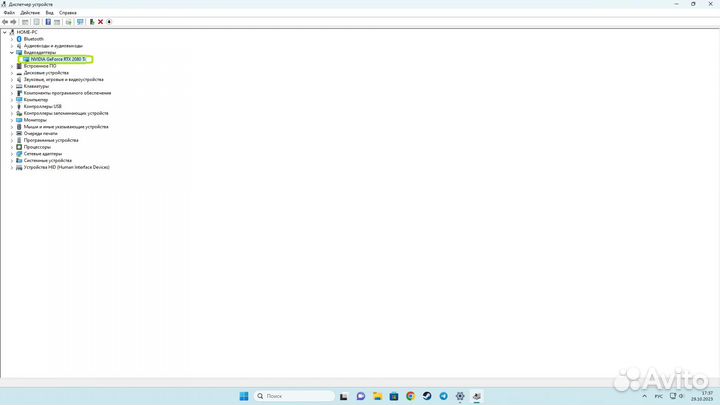720x405 pixels.
Task: Open the Действие menu
Action: pos(30,13)
